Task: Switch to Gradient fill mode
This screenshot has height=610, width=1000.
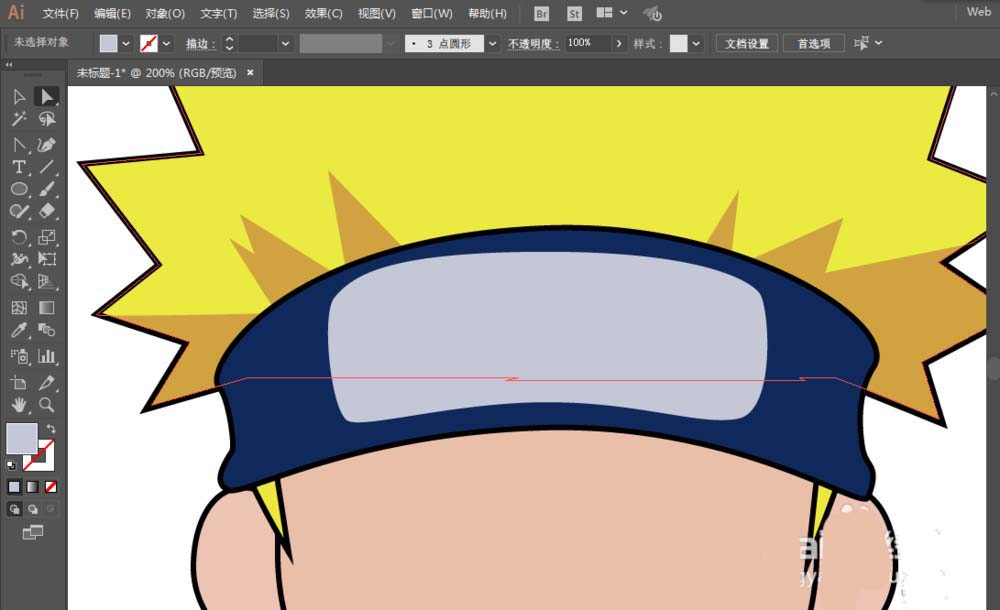Action: click(x=33, y=487)
